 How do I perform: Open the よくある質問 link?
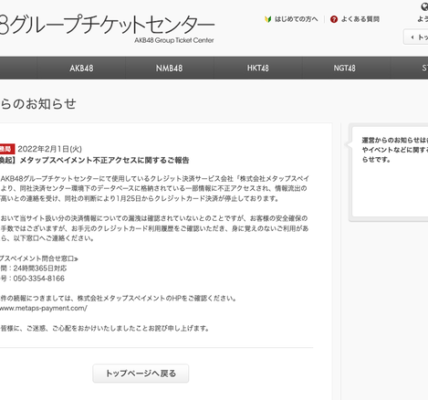click(x=360, y=19)
